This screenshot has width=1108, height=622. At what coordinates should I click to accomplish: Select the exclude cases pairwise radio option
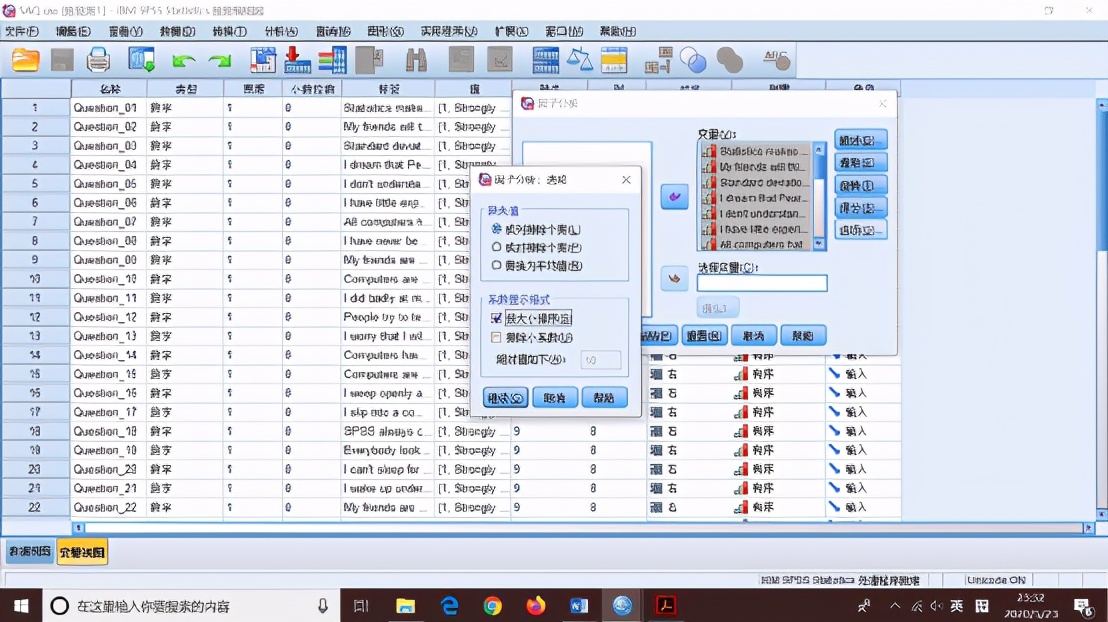click(x=497, y=247)
